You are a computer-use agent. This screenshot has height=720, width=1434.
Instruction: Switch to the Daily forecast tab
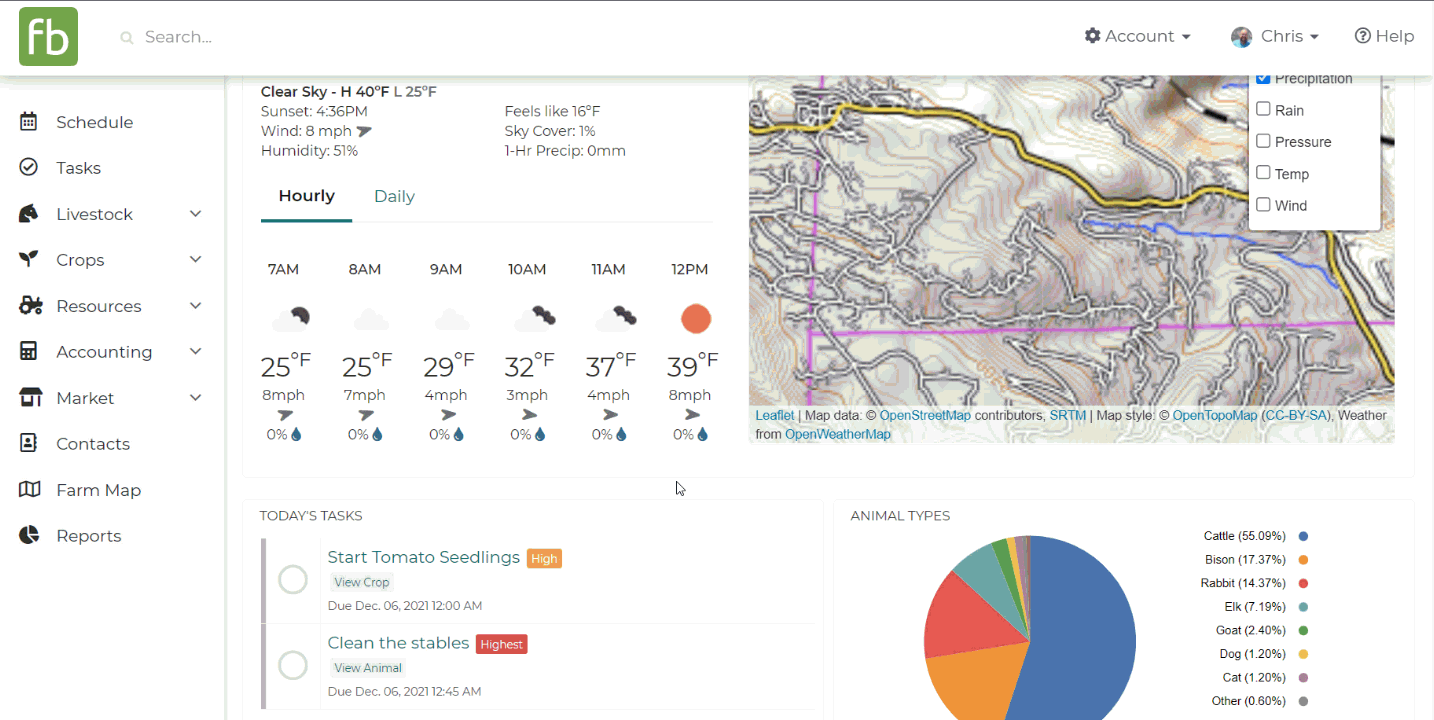pos(394,197)
